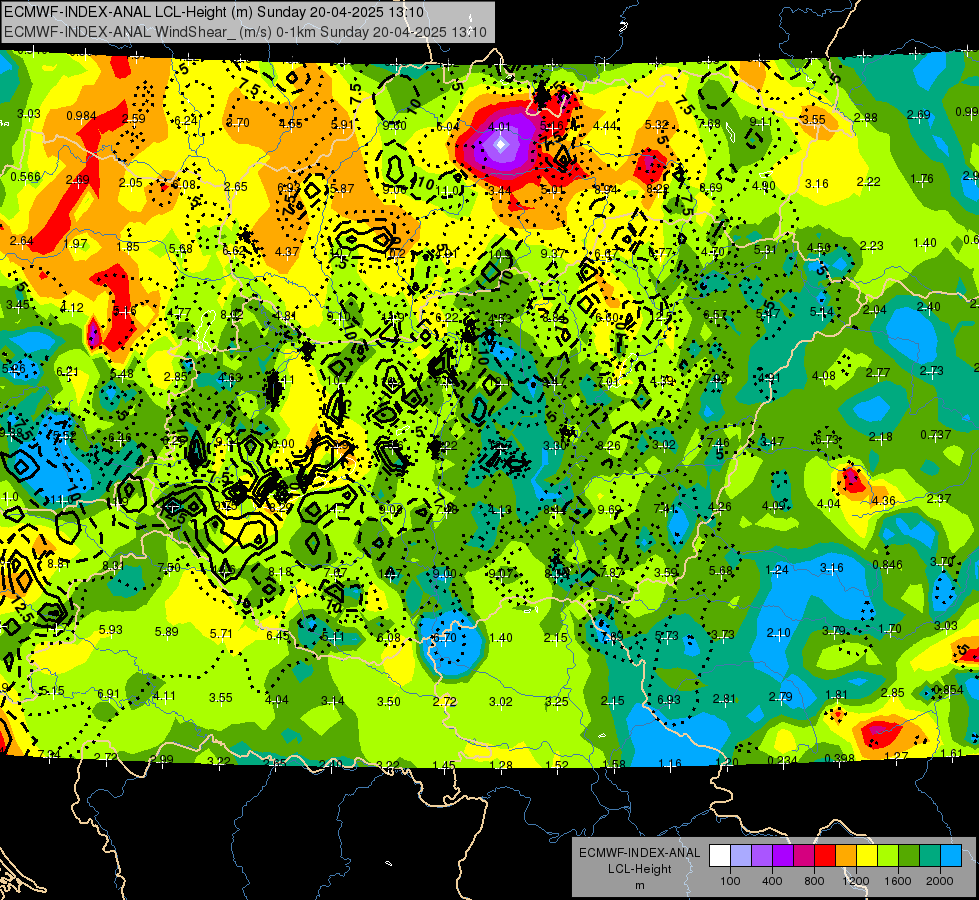Click the grid value 6.21

pos(67,372)
